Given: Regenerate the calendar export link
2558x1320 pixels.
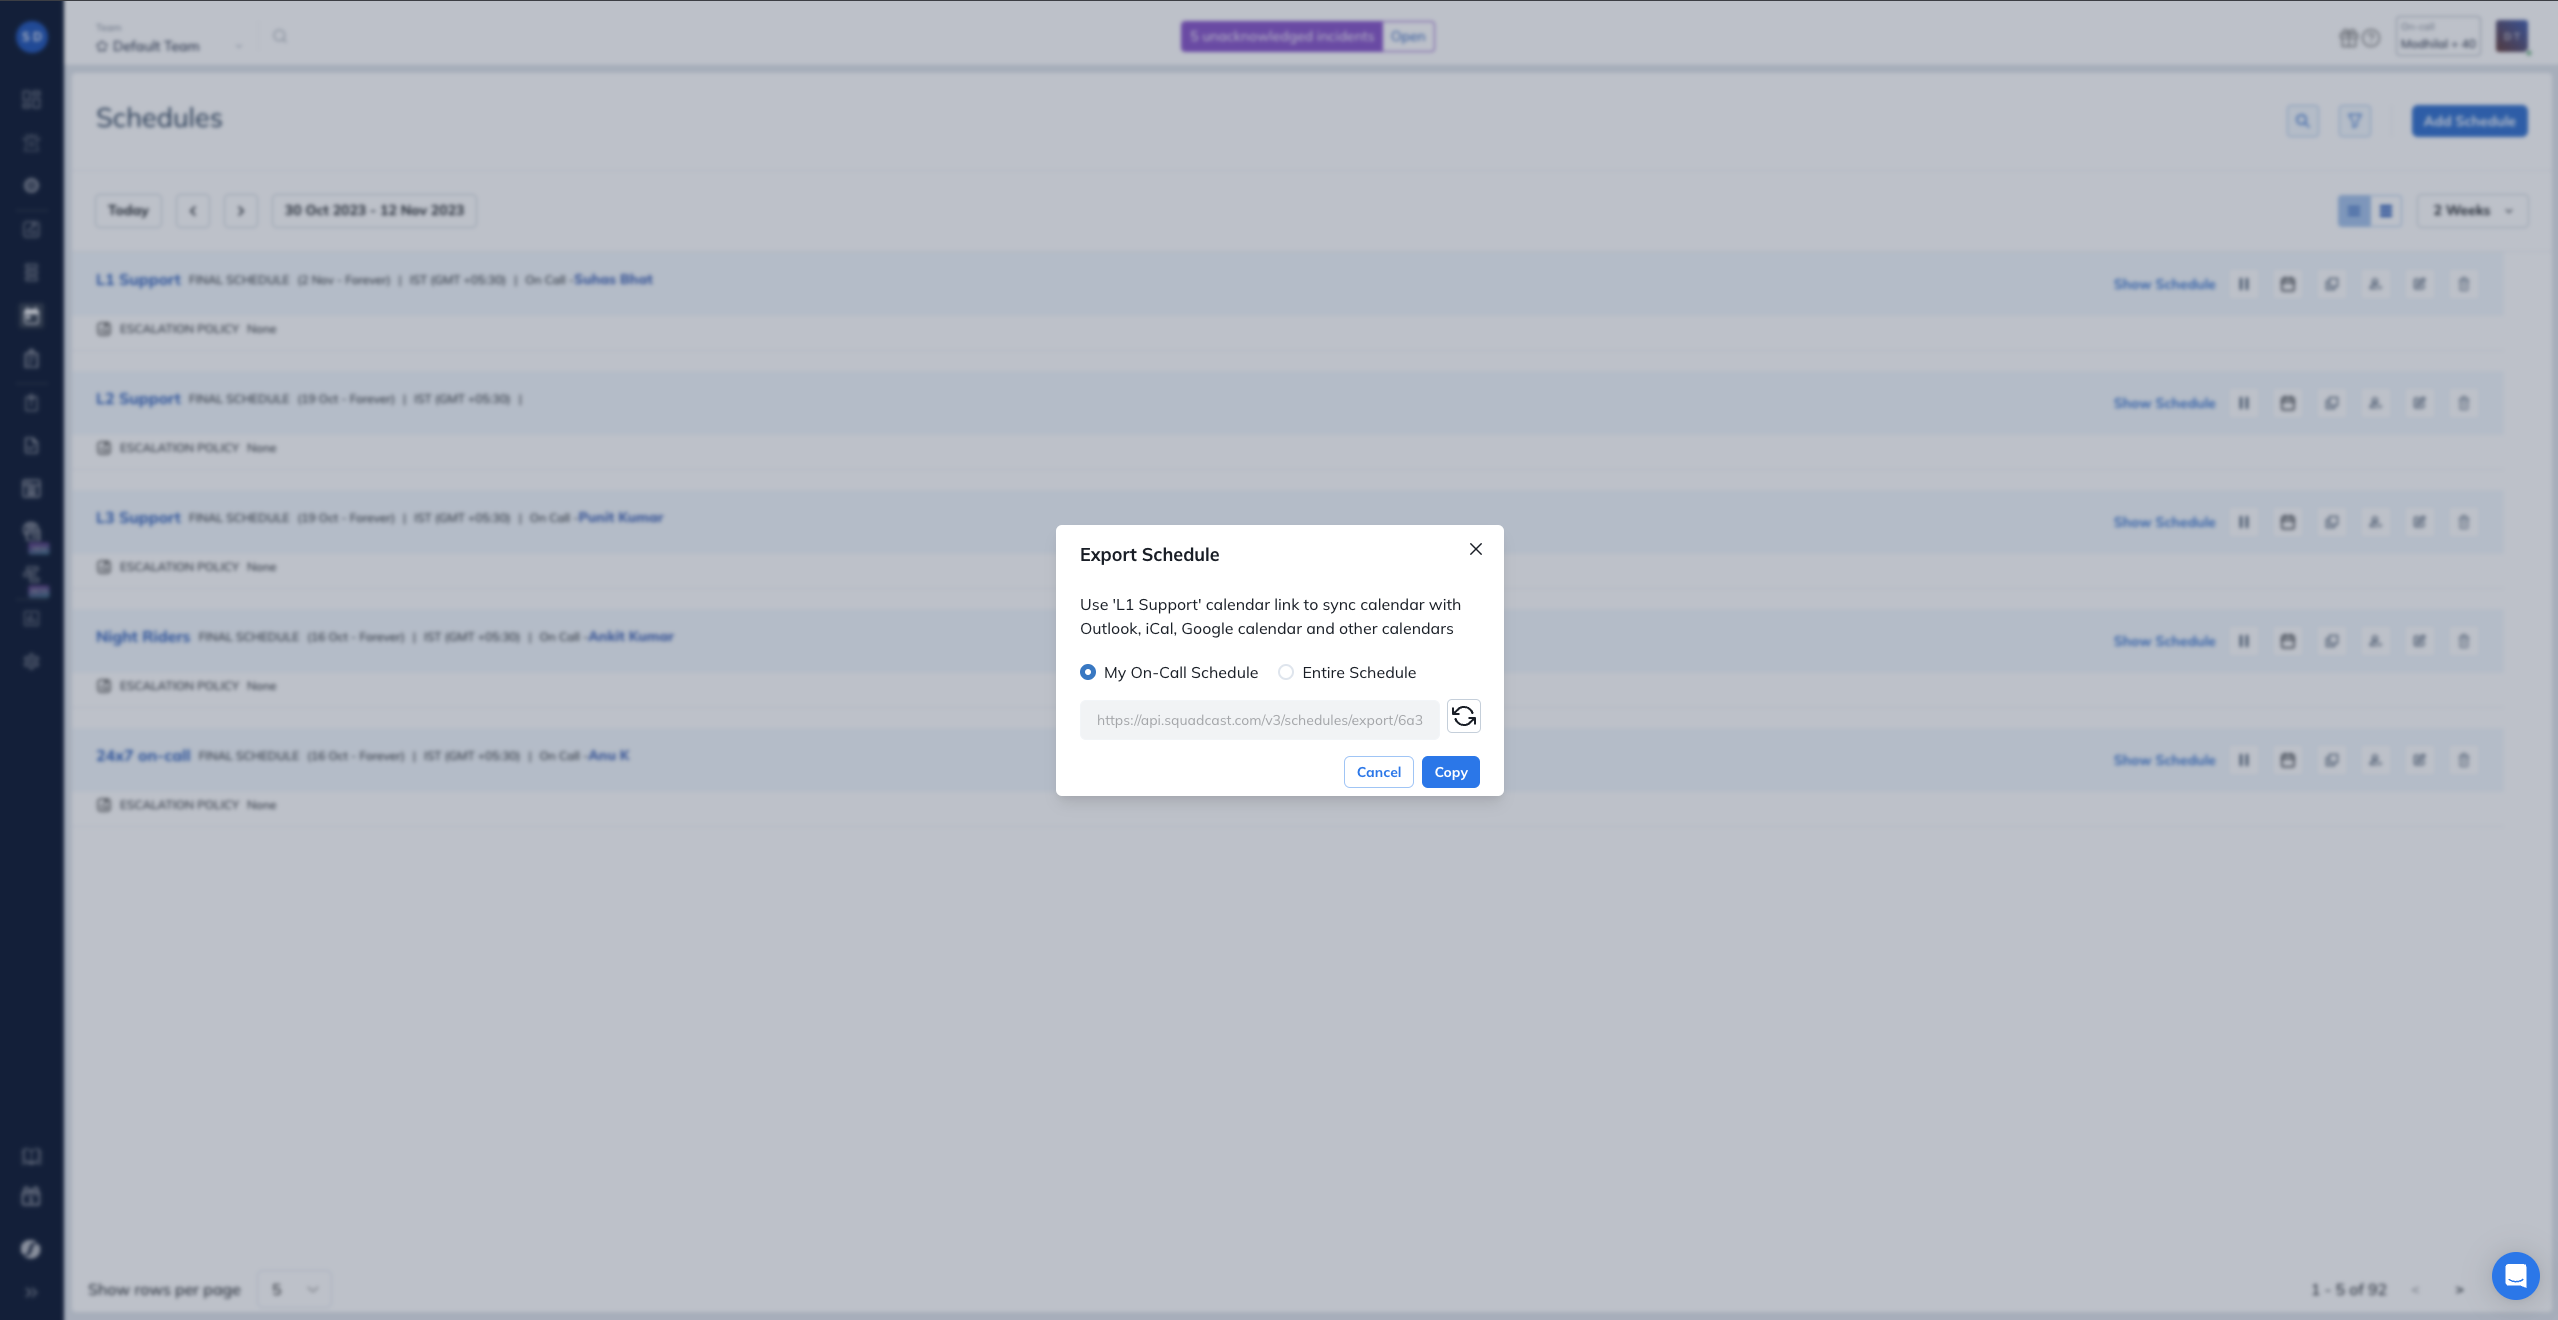Looking at the screenshot, I should pyautogui.click(x=1462, y=716).
